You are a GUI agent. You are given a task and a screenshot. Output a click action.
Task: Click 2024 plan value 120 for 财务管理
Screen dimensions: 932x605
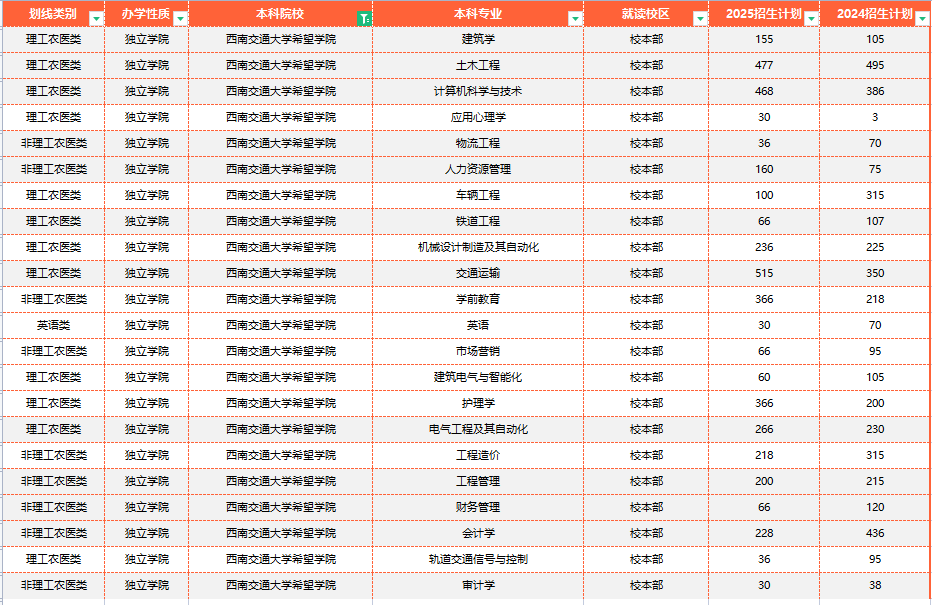[x=875, y=508]
